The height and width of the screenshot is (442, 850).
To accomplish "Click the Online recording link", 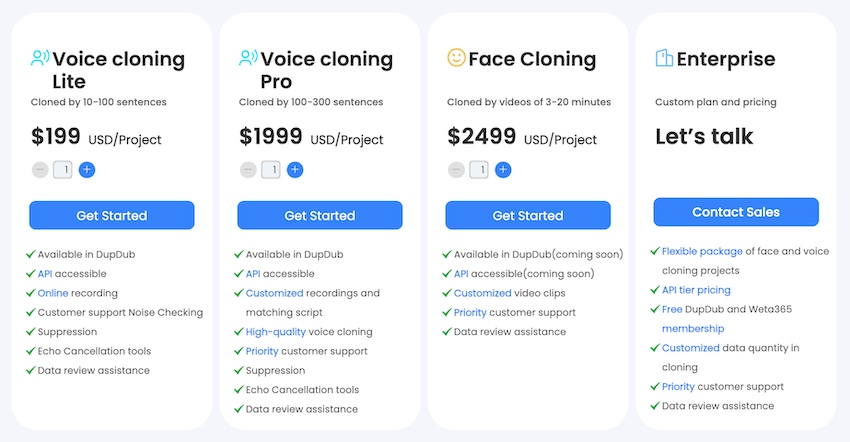I will point(52,293).
